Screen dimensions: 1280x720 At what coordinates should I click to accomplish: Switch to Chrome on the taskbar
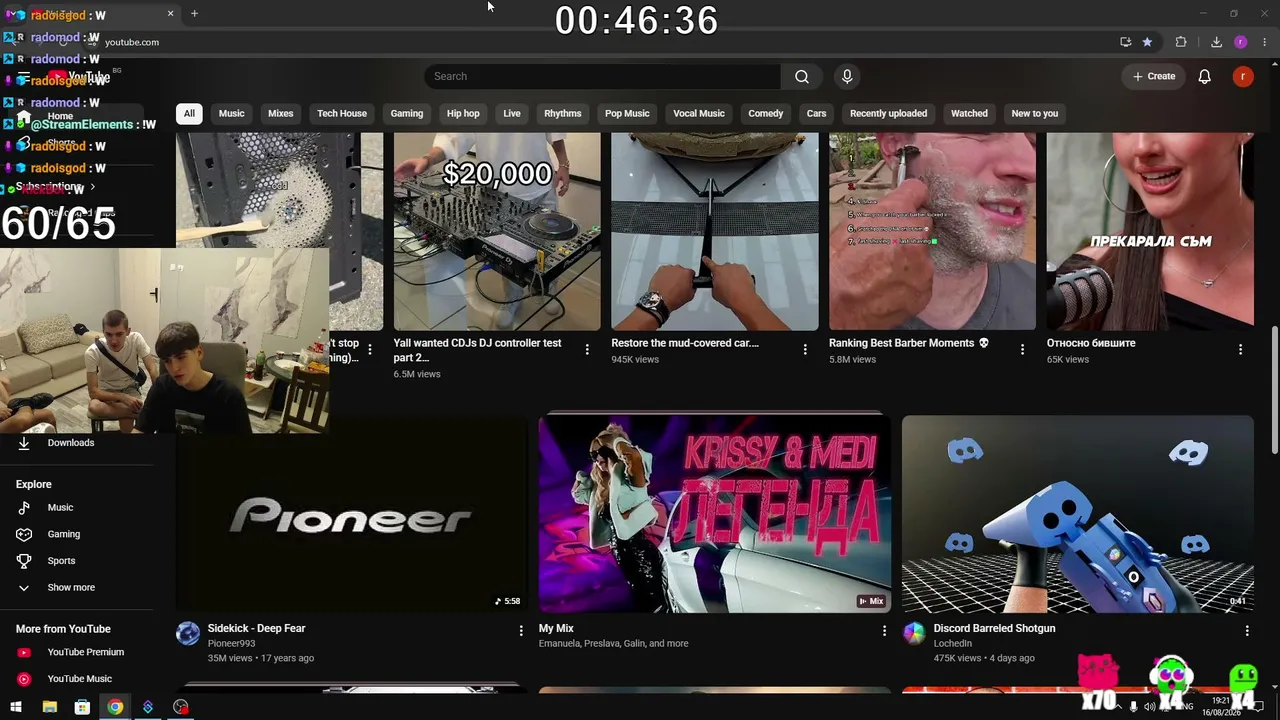(115, 707)
